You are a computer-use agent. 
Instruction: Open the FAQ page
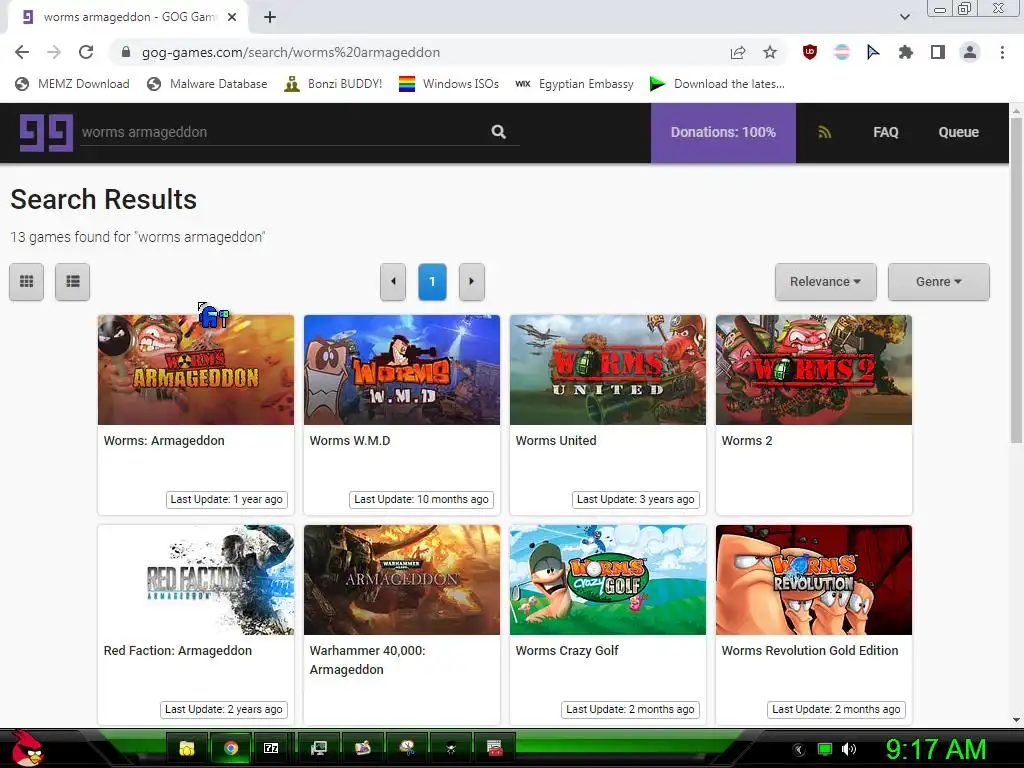pyautogui.click(x=886, y=132)
